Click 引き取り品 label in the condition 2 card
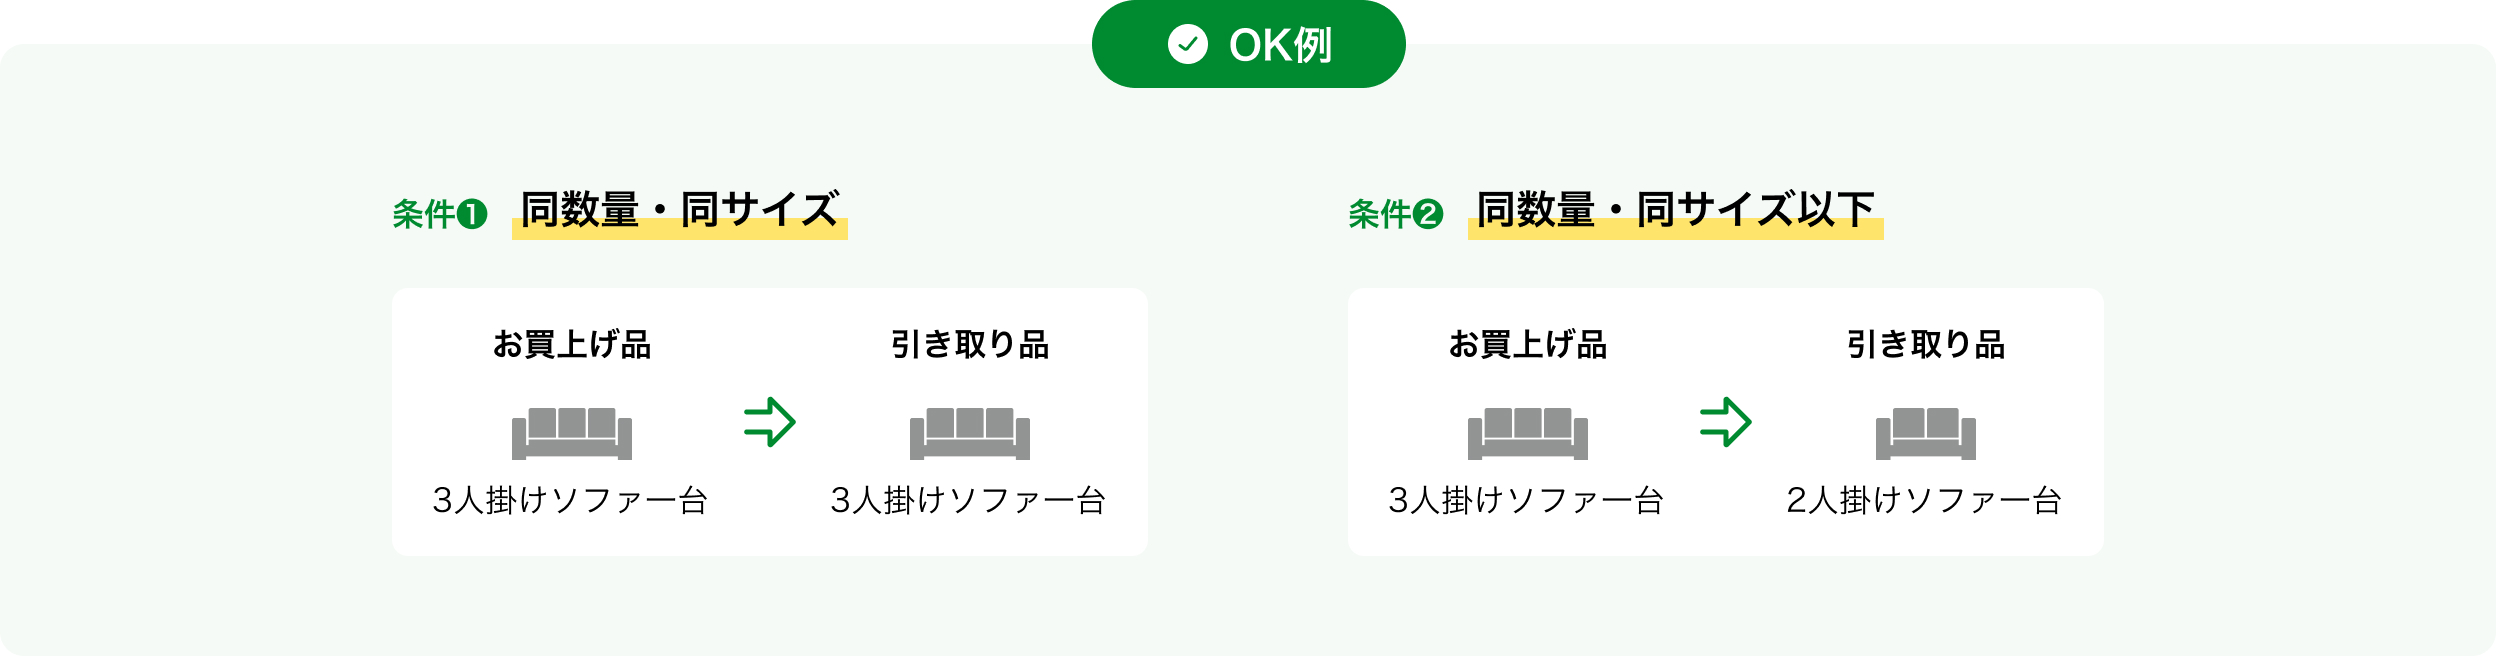 [1926, 344]
